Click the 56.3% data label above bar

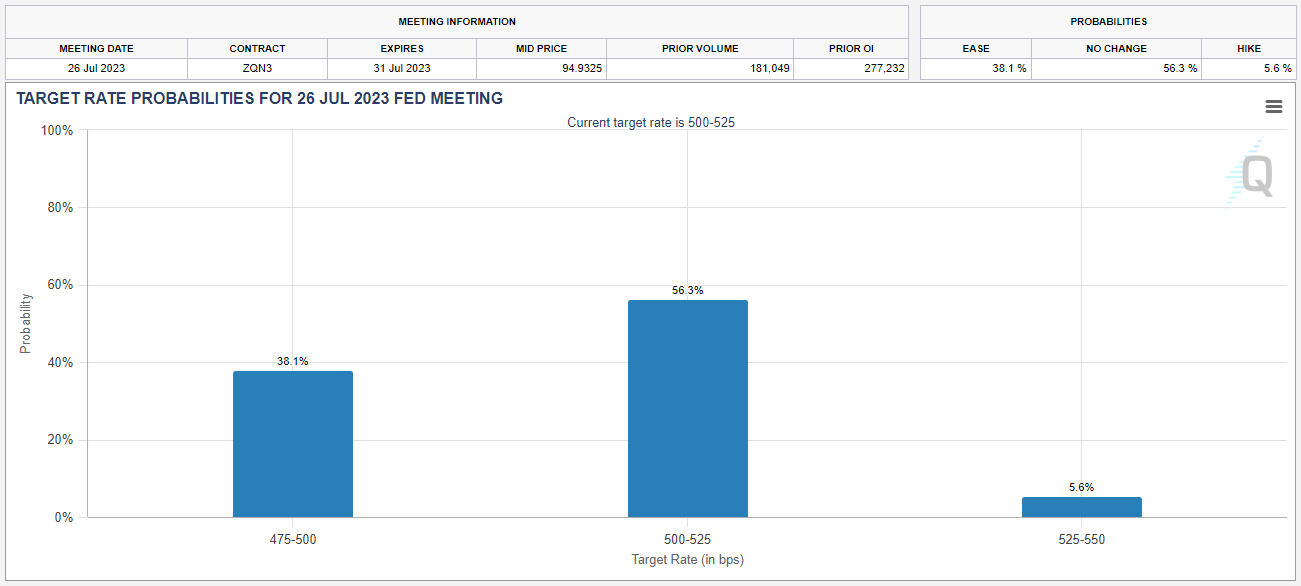[x=687, y=291]
